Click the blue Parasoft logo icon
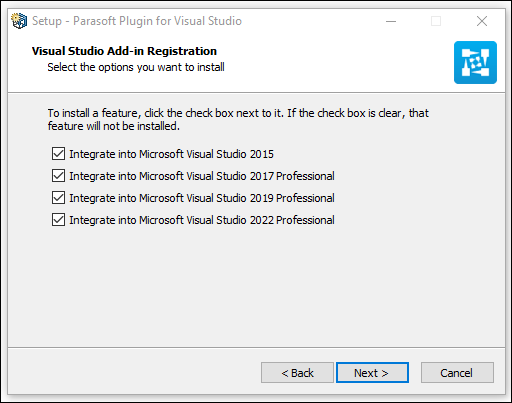 (475, 62)
